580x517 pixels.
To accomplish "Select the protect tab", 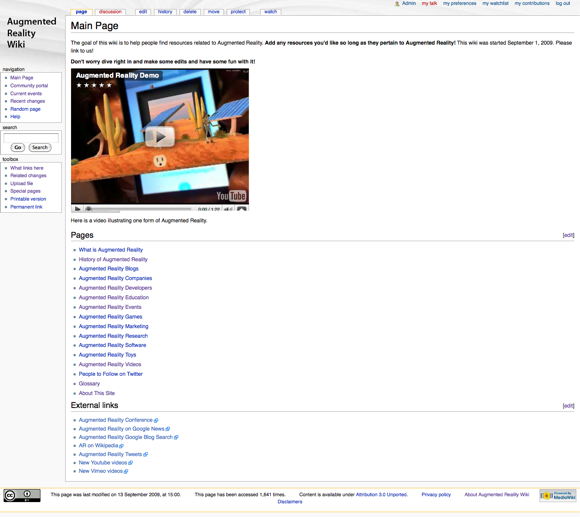I will (x=238, y=12).
